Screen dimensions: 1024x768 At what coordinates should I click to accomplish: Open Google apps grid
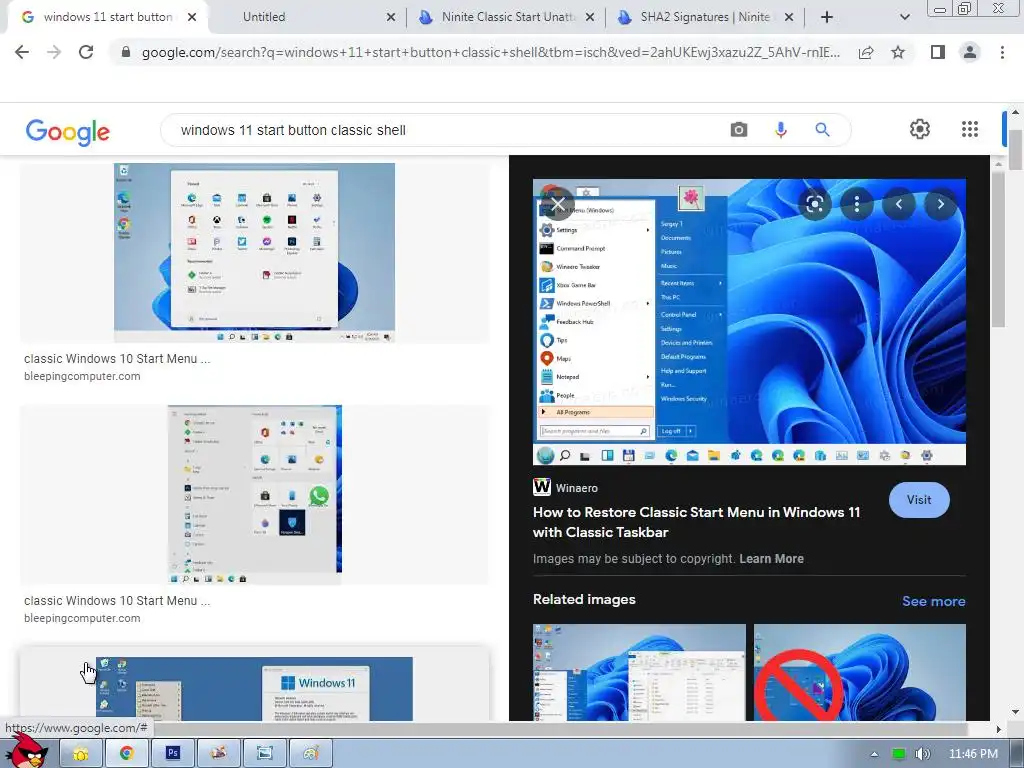coord(970,129)
